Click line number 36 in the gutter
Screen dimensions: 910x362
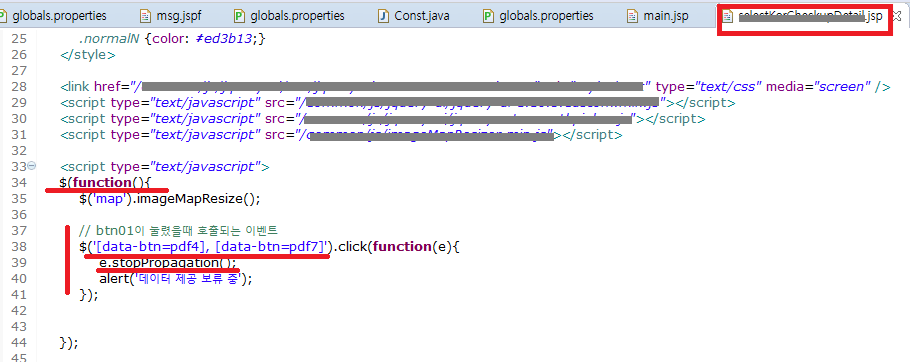click(19, 215)
